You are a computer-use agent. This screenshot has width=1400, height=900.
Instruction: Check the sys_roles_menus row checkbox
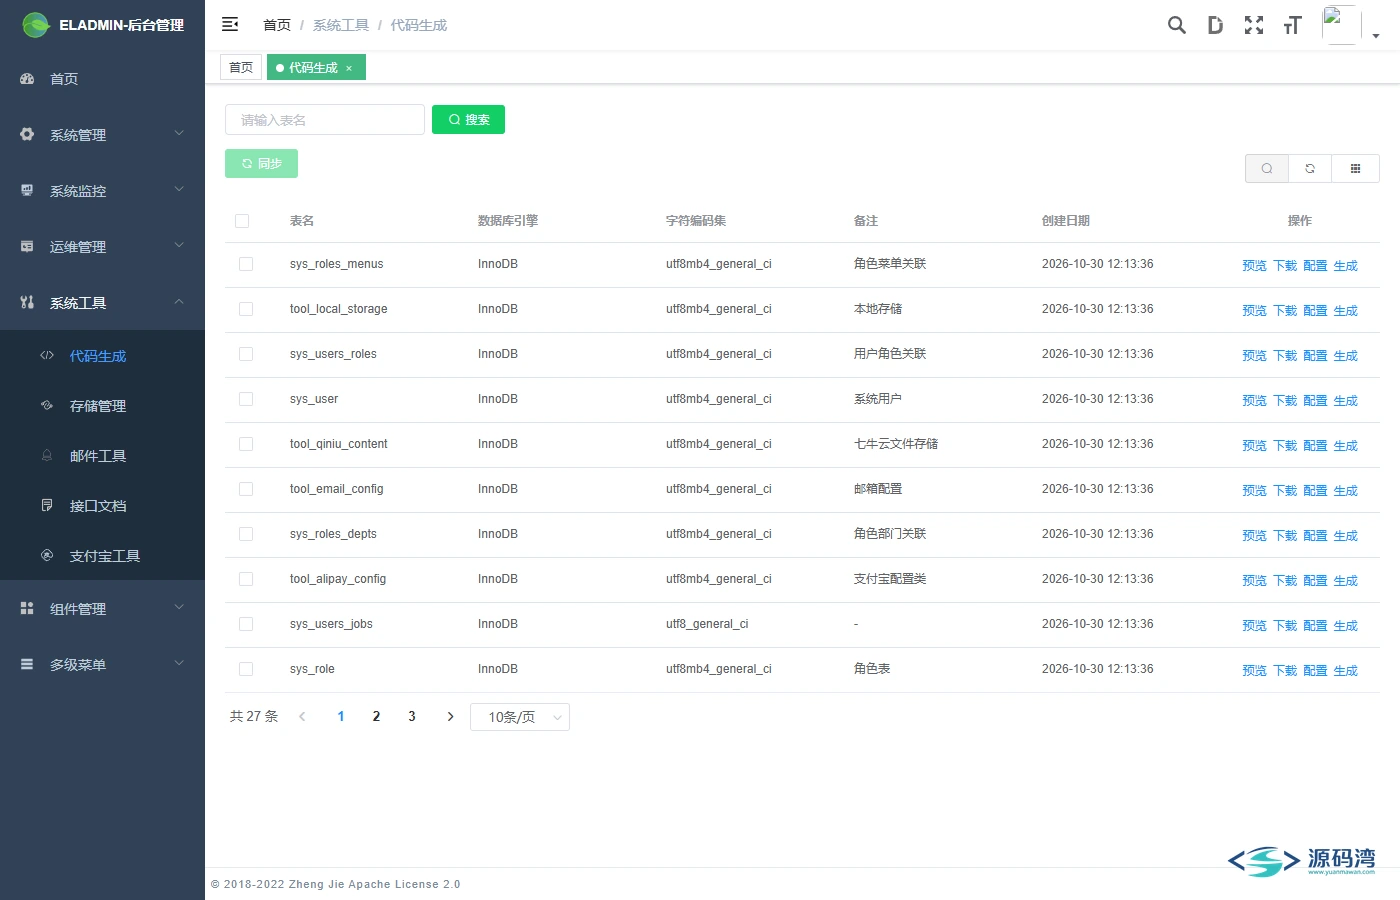[x=246, y=264]
